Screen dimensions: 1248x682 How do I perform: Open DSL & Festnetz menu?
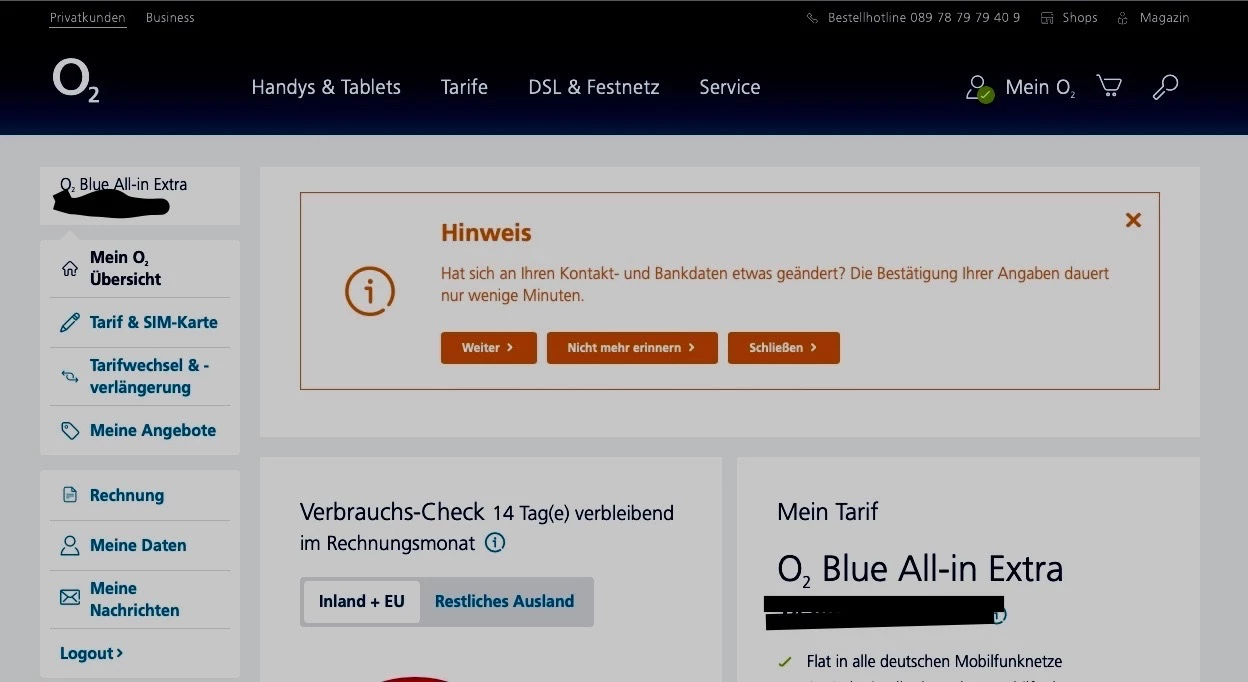(594, 87)
